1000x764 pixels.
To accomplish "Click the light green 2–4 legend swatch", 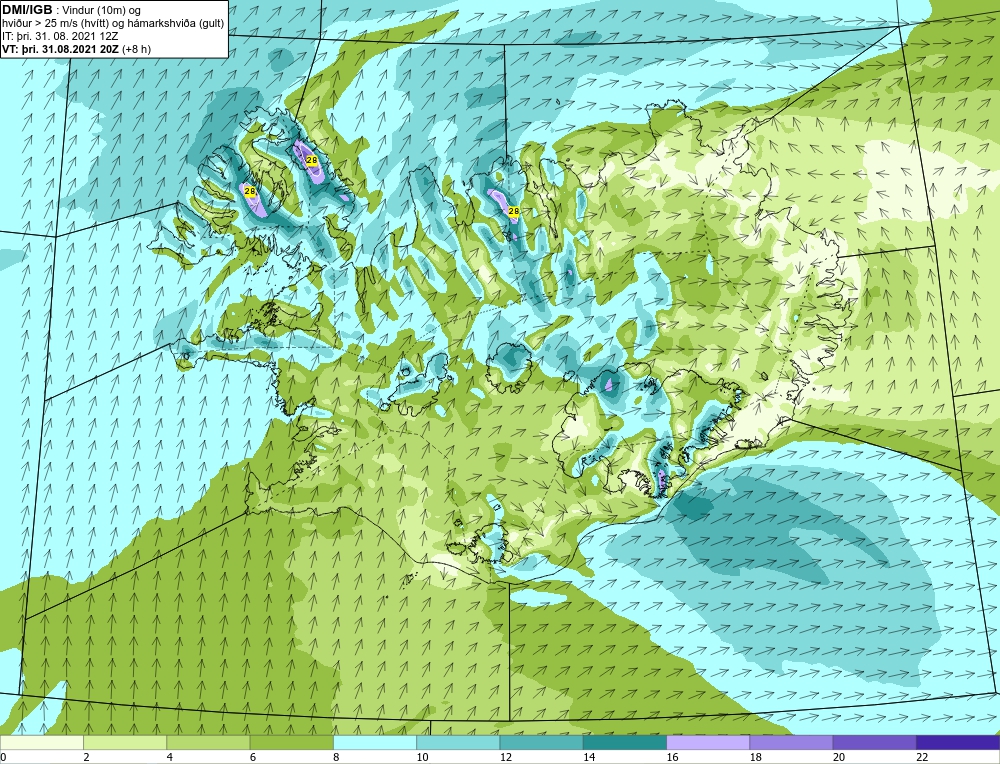I will click(125, 742).
